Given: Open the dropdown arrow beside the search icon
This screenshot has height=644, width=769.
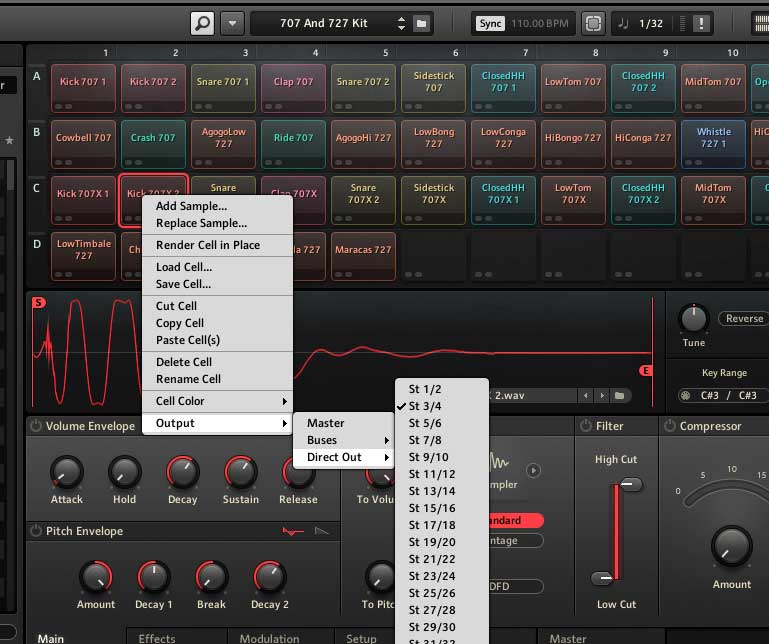Looking at the screenshot, I should point(232,23).
